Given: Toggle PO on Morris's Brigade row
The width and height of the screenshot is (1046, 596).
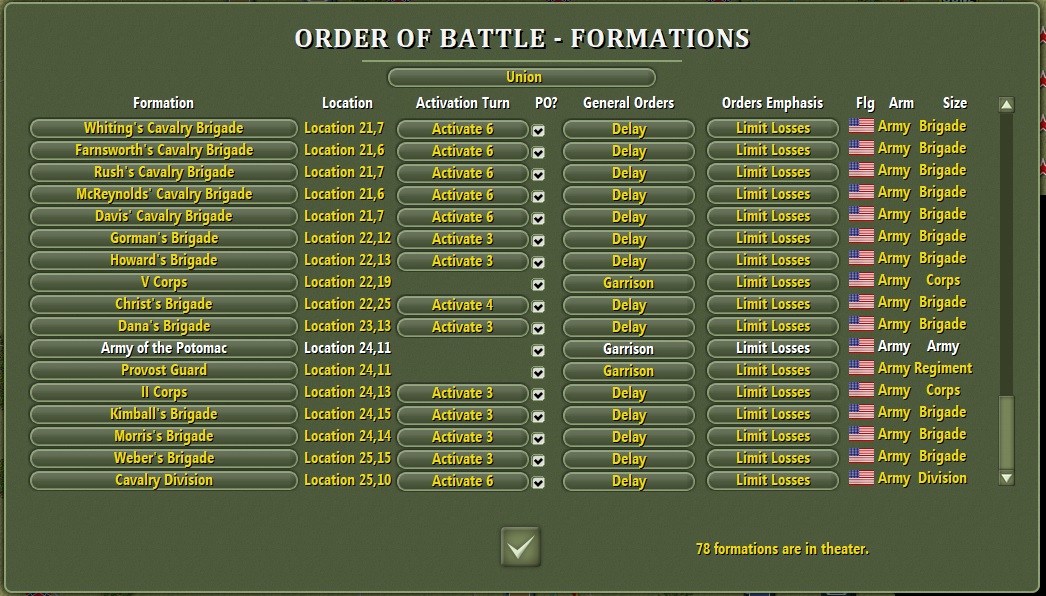Looking at the screenshot, I should coord(538,436).
